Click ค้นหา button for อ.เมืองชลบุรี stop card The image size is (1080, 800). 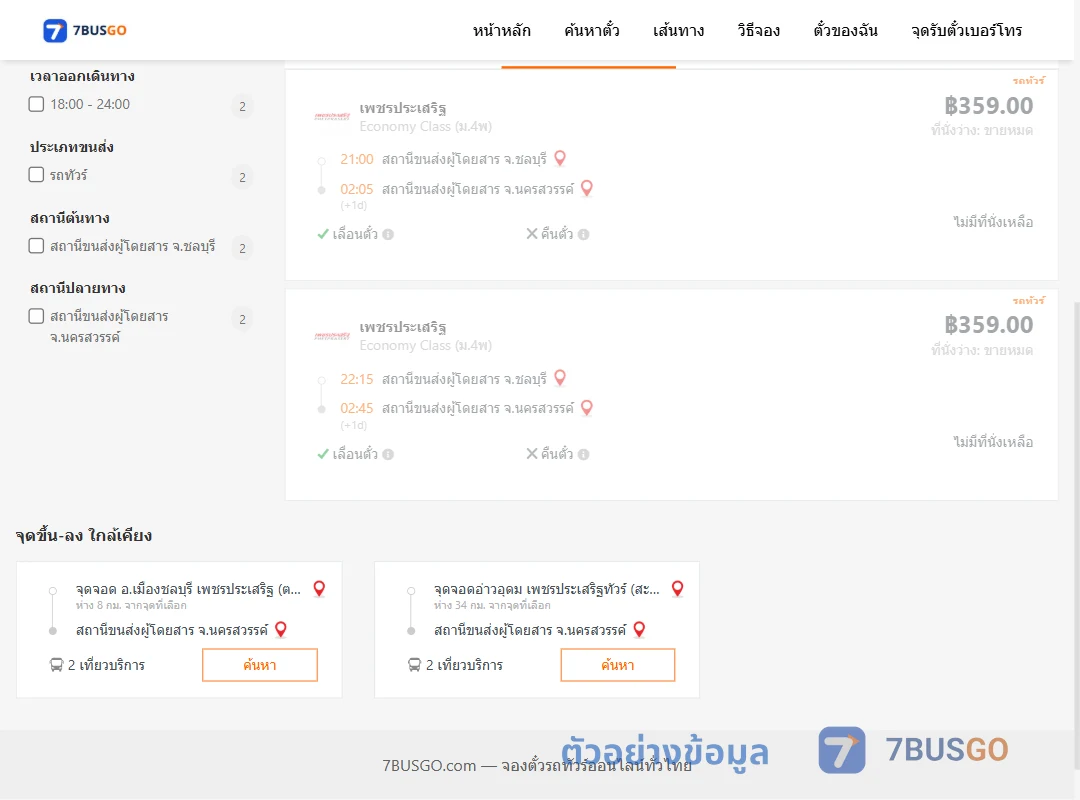tap(260, 665)
